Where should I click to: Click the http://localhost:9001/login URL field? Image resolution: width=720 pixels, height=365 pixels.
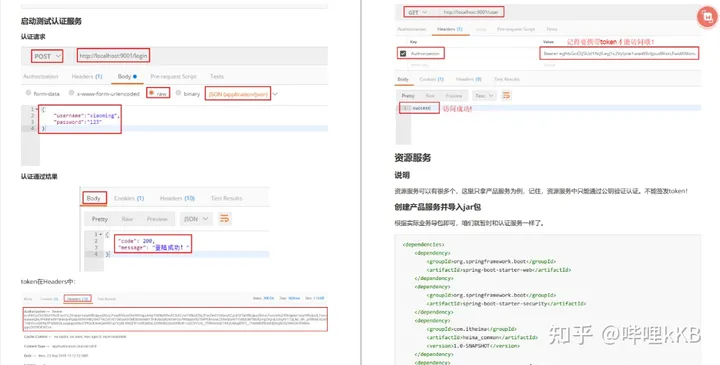point(113,56)
